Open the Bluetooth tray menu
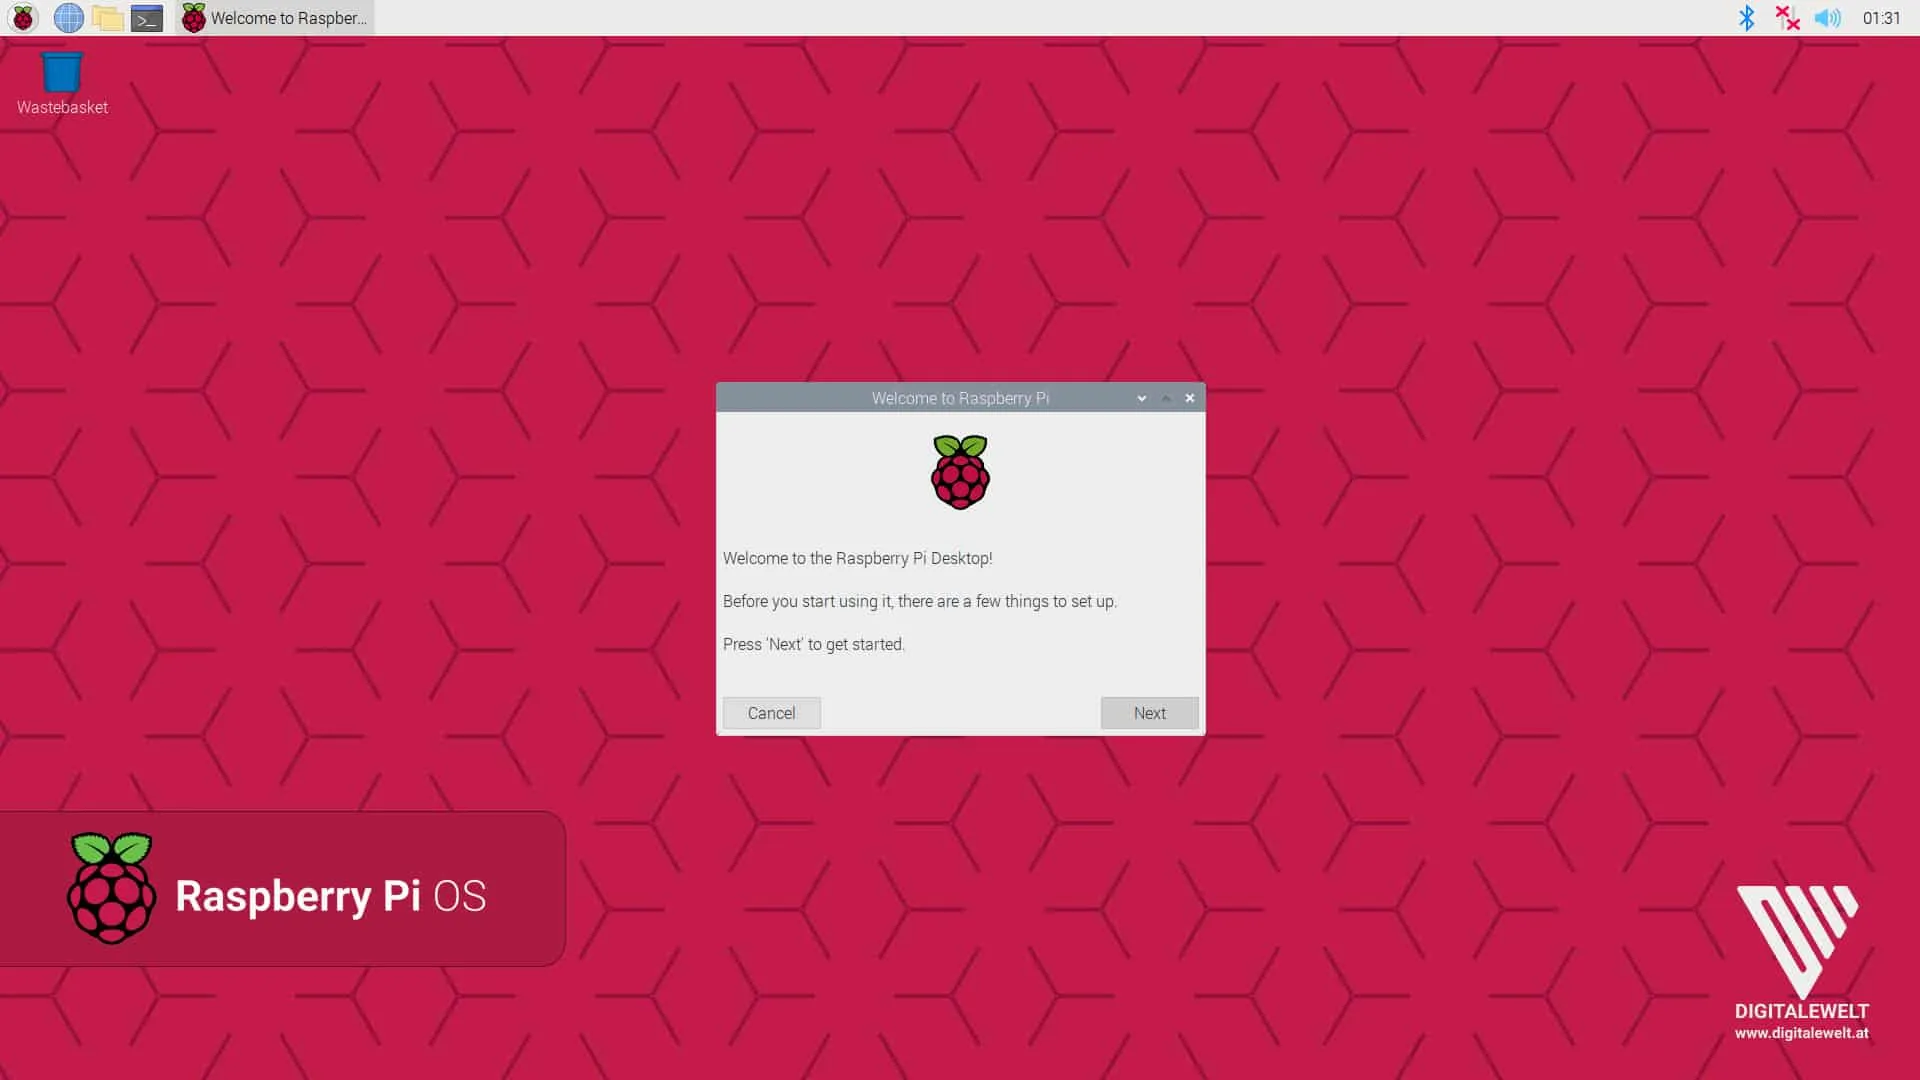The image size is (1920, 1080). (1746, 18)
